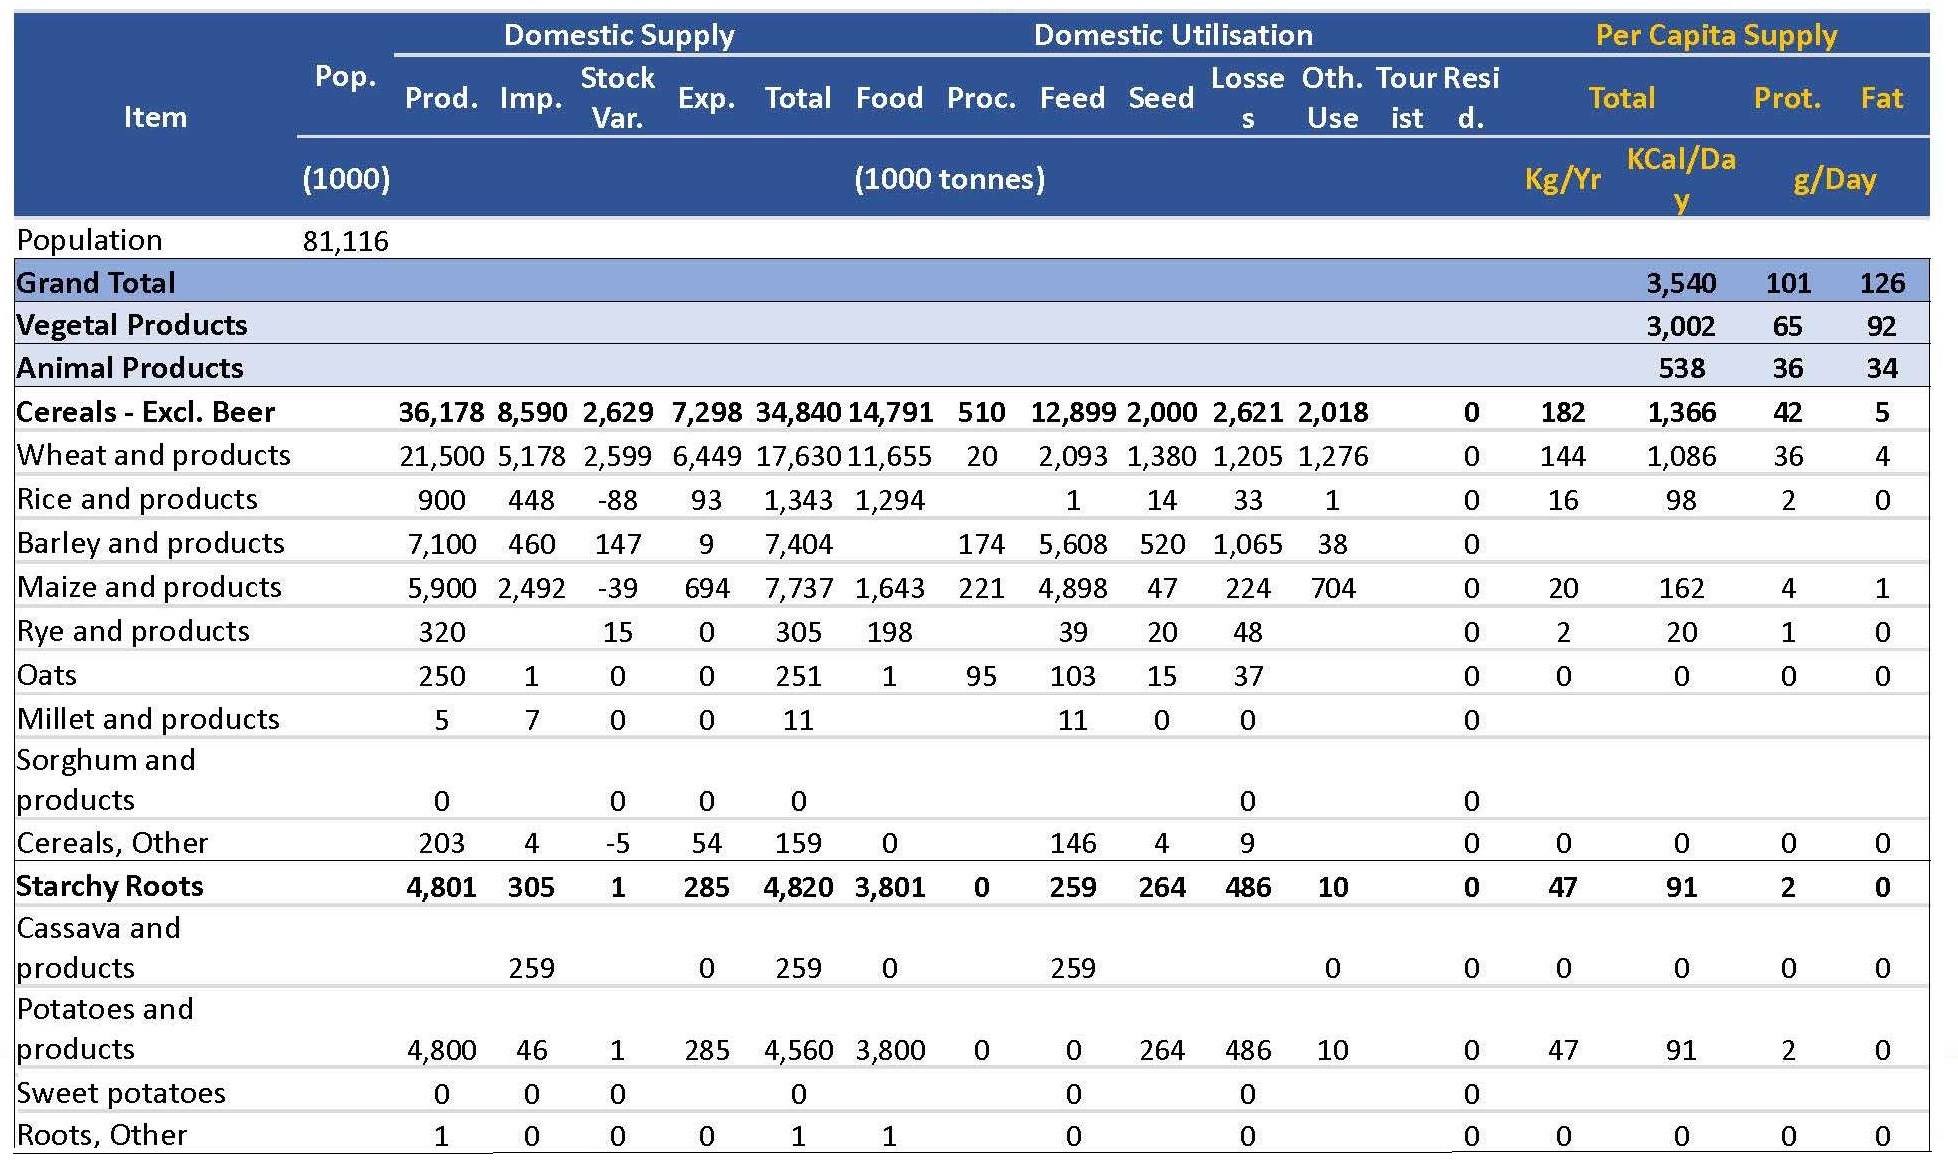Click Potatoes total supply value 4,560

tap(798, 1050)
